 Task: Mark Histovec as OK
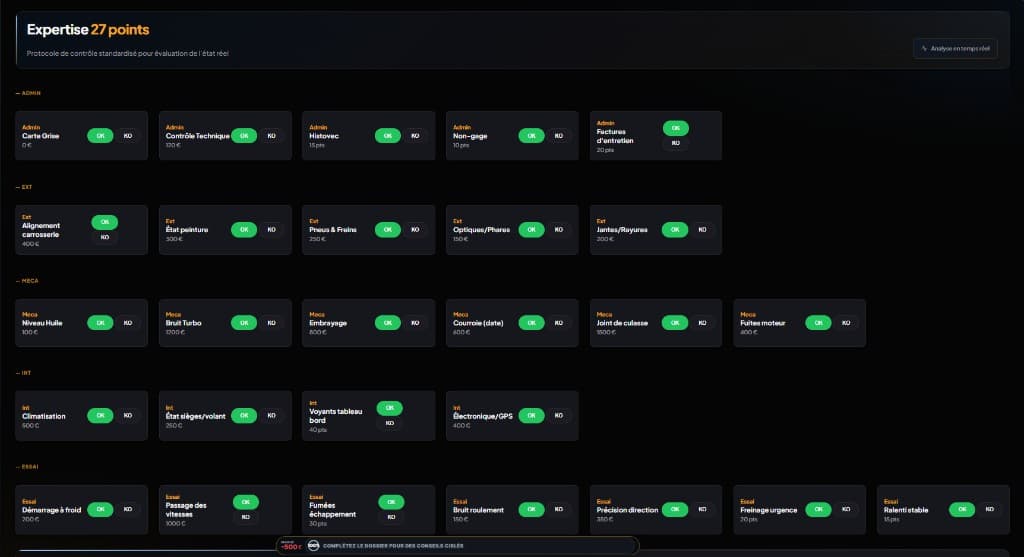click(x=387, y=136)
